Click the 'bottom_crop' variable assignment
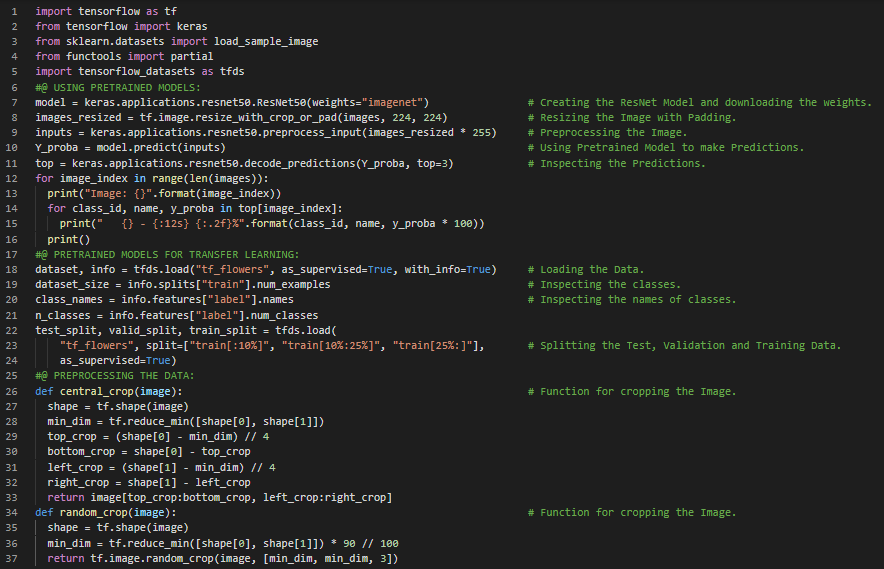 pos(82,452)
